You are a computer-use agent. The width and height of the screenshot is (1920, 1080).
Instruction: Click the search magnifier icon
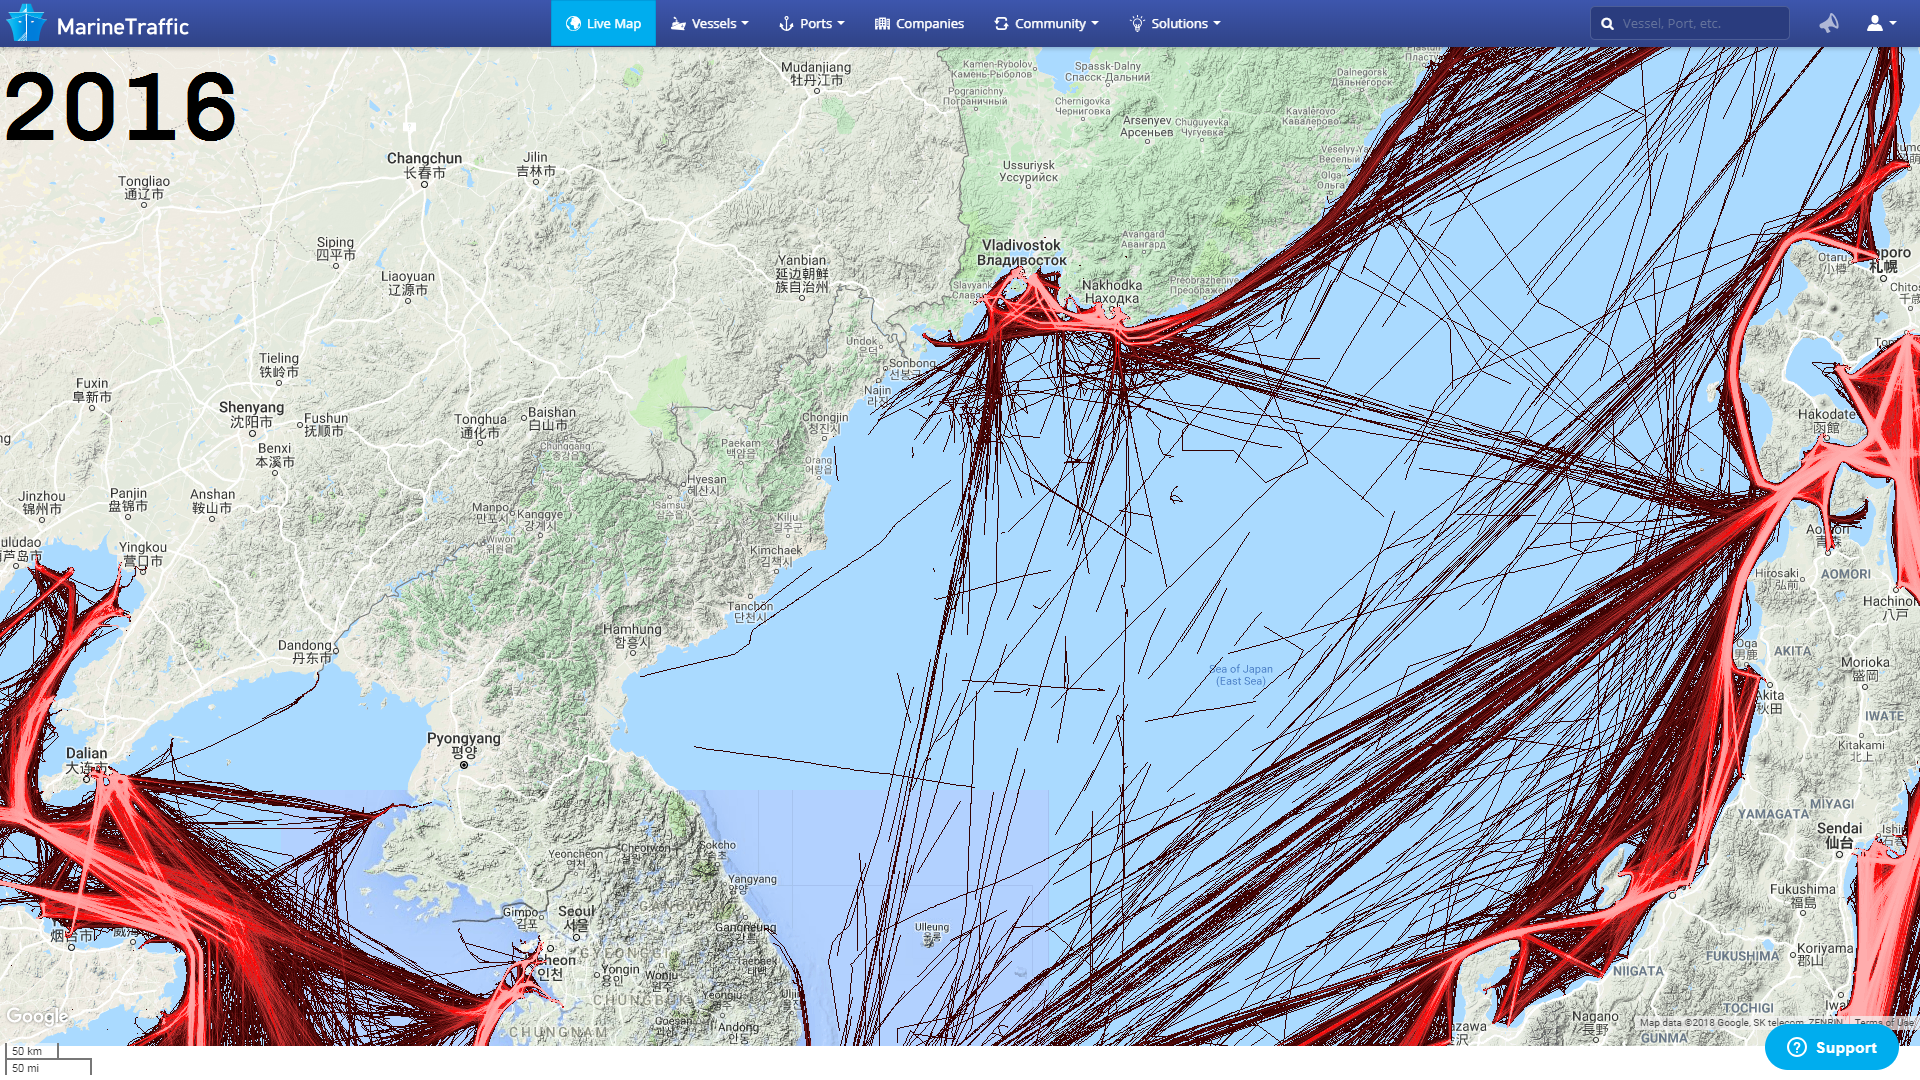pos(1607,24)
